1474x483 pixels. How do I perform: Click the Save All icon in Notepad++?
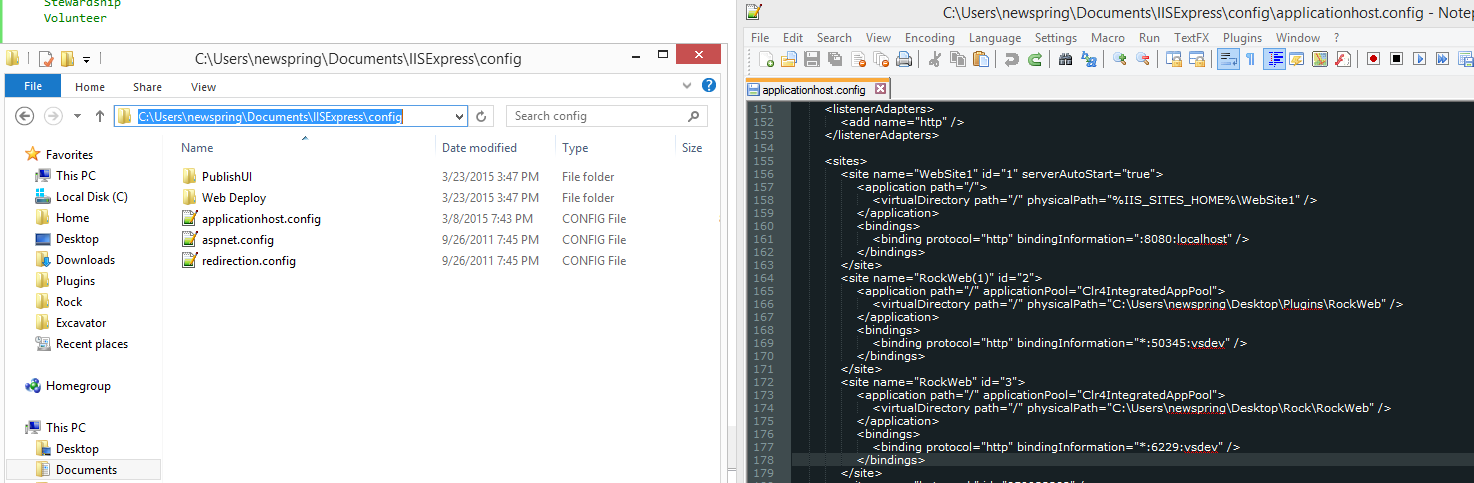tap(835, 59)
